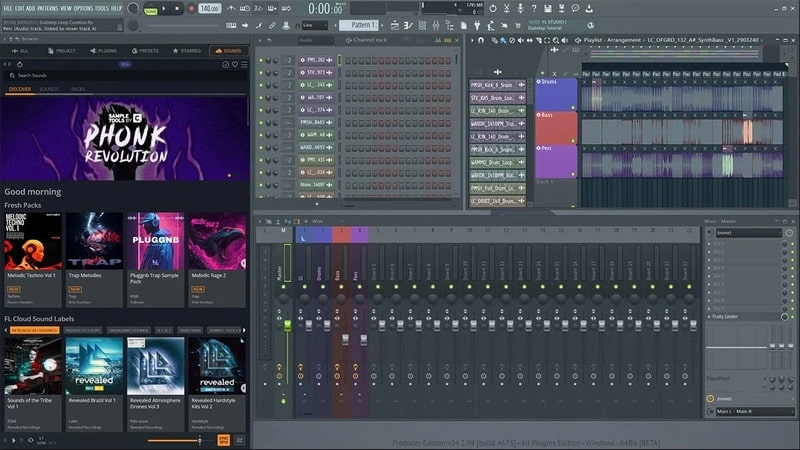Click the Master channel volume fader
The width and height of the screenshot is (800, 450).
click(288, 325)
